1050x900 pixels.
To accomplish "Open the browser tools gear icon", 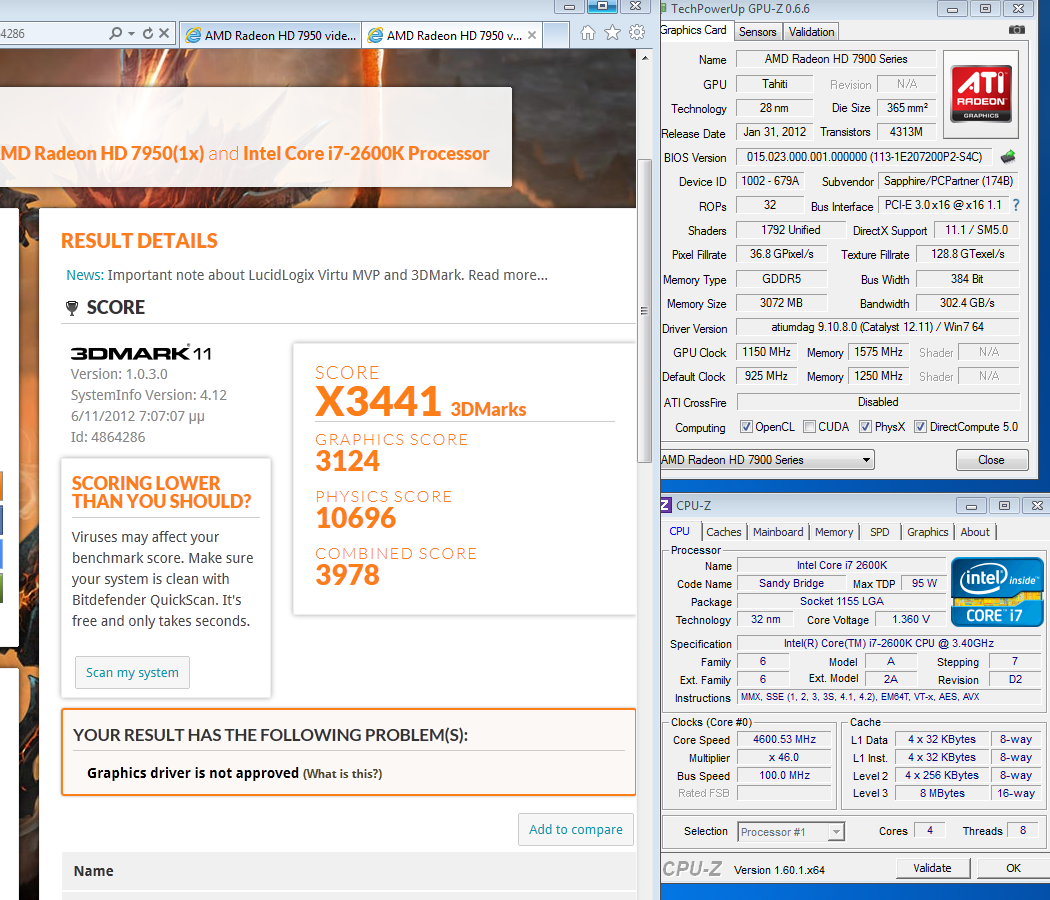I will tap(637, 33).
